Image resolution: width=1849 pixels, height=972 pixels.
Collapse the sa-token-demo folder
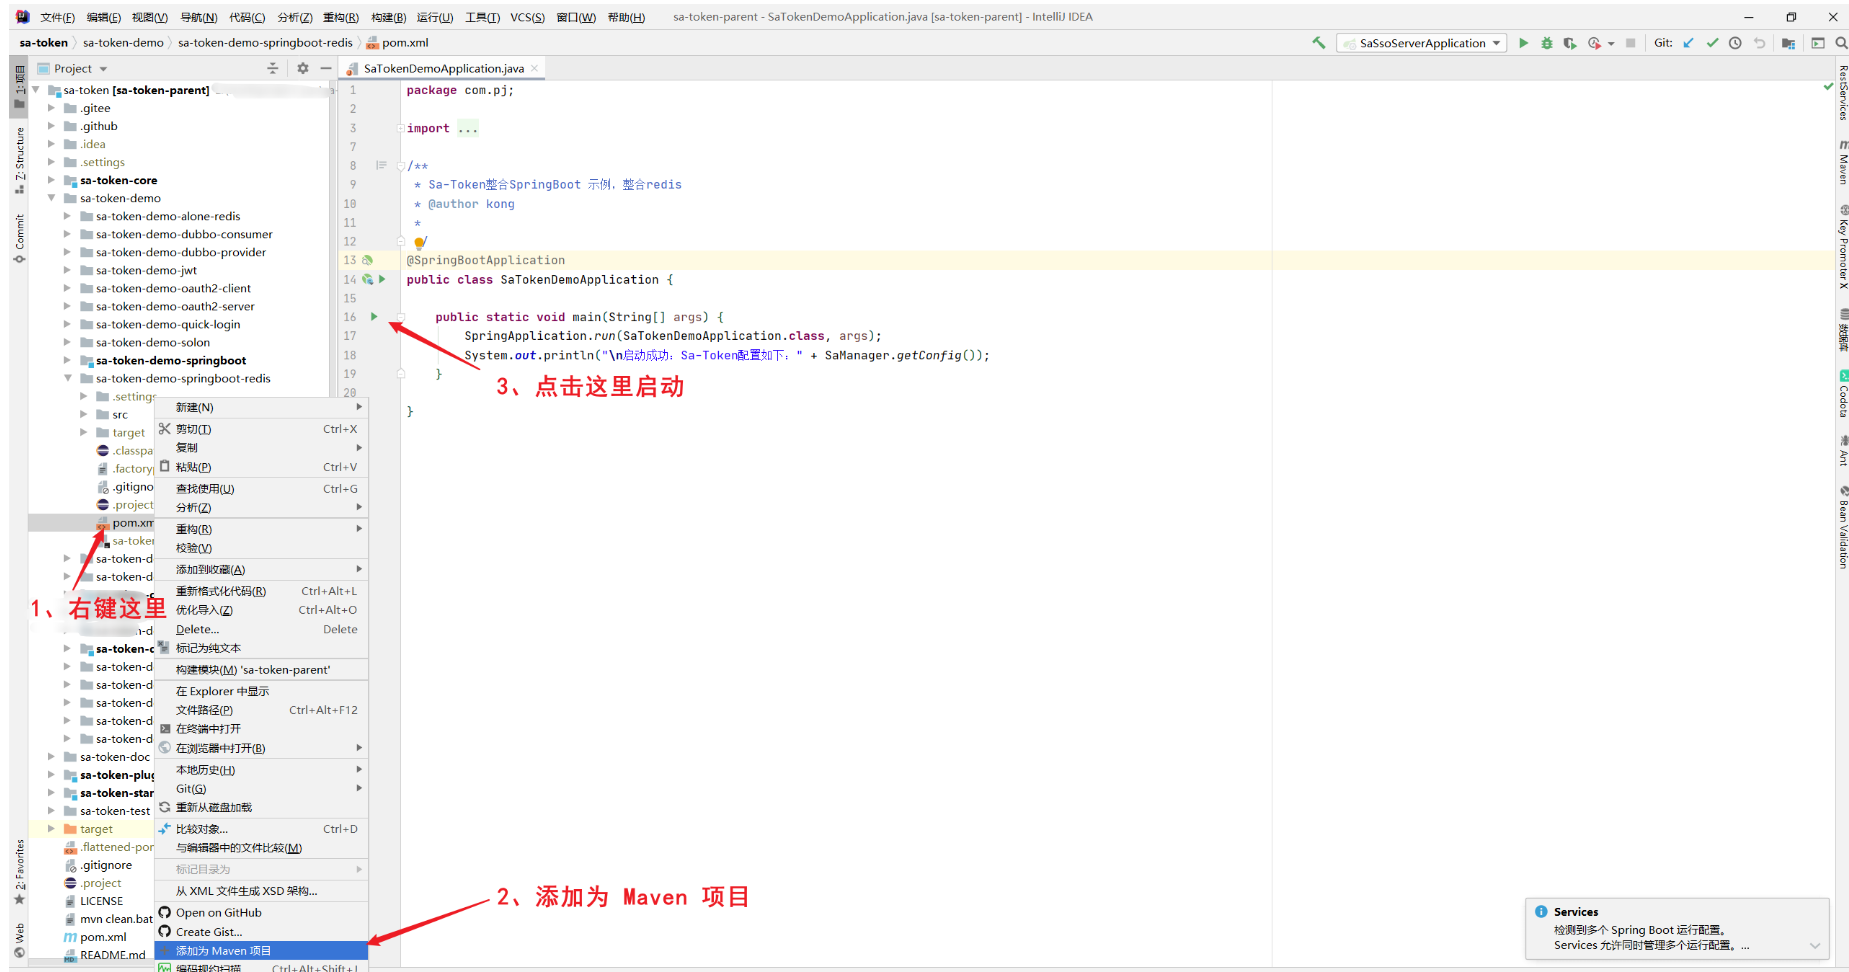51,198
